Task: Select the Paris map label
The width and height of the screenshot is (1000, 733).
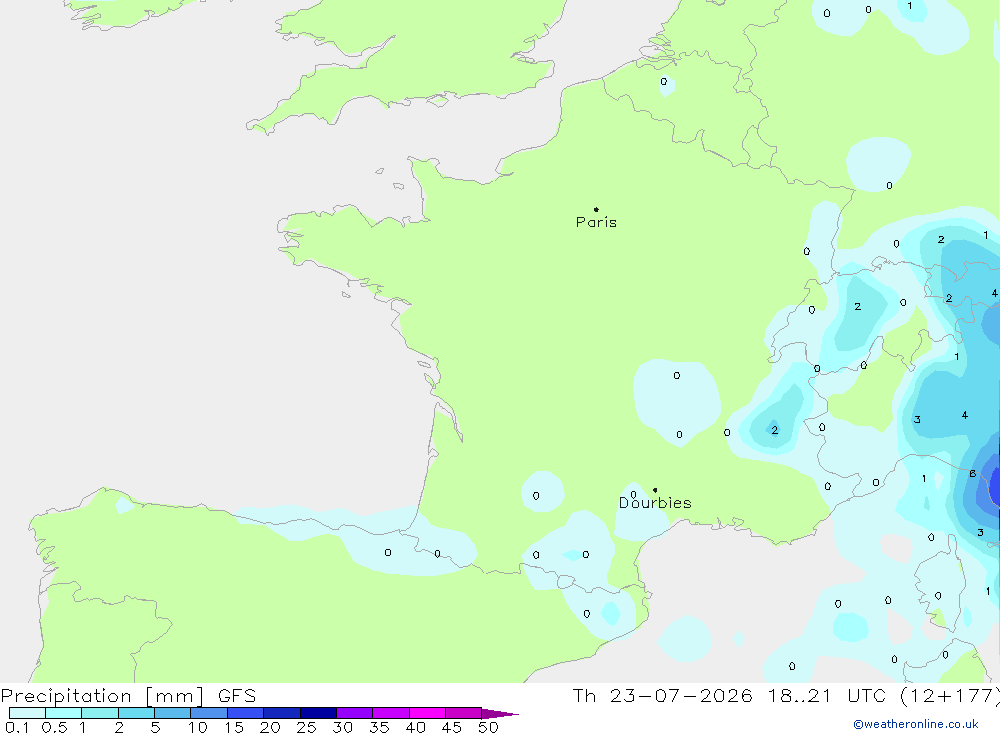Action: pyautogui.click(x=596, y=222)
